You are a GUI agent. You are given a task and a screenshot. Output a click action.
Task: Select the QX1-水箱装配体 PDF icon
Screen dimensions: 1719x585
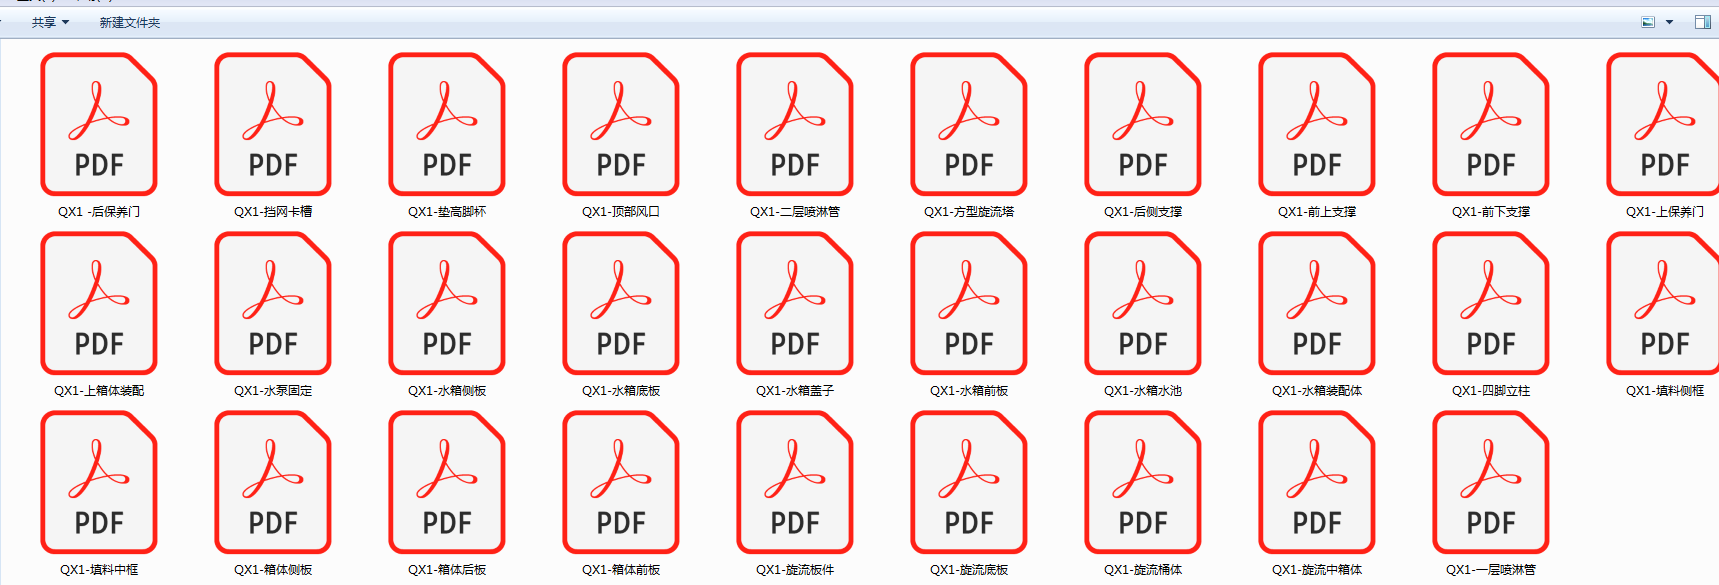[x=1317, y=303]
